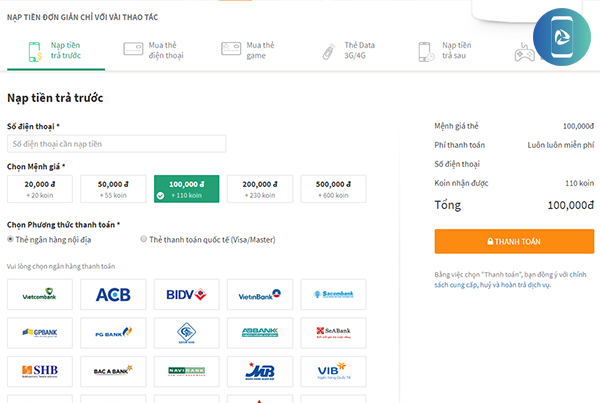Focus the phone number input field
600x403 pixels.
point(116,145)
